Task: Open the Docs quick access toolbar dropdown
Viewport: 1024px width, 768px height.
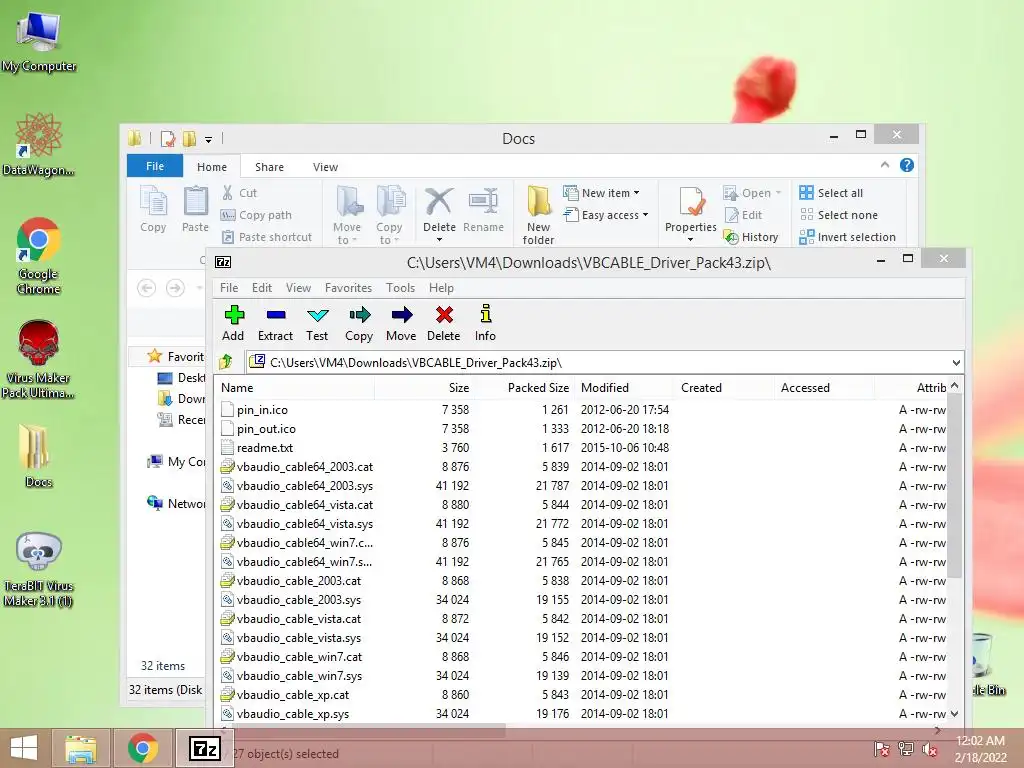Action: pyautogui.click(x=208, y=139)
